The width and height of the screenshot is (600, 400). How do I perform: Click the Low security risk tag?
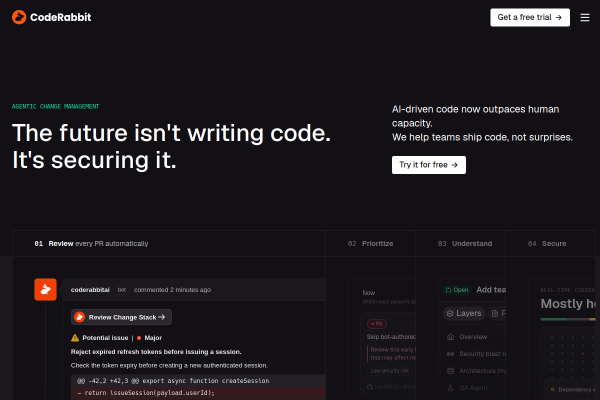[x=390, y=371]
